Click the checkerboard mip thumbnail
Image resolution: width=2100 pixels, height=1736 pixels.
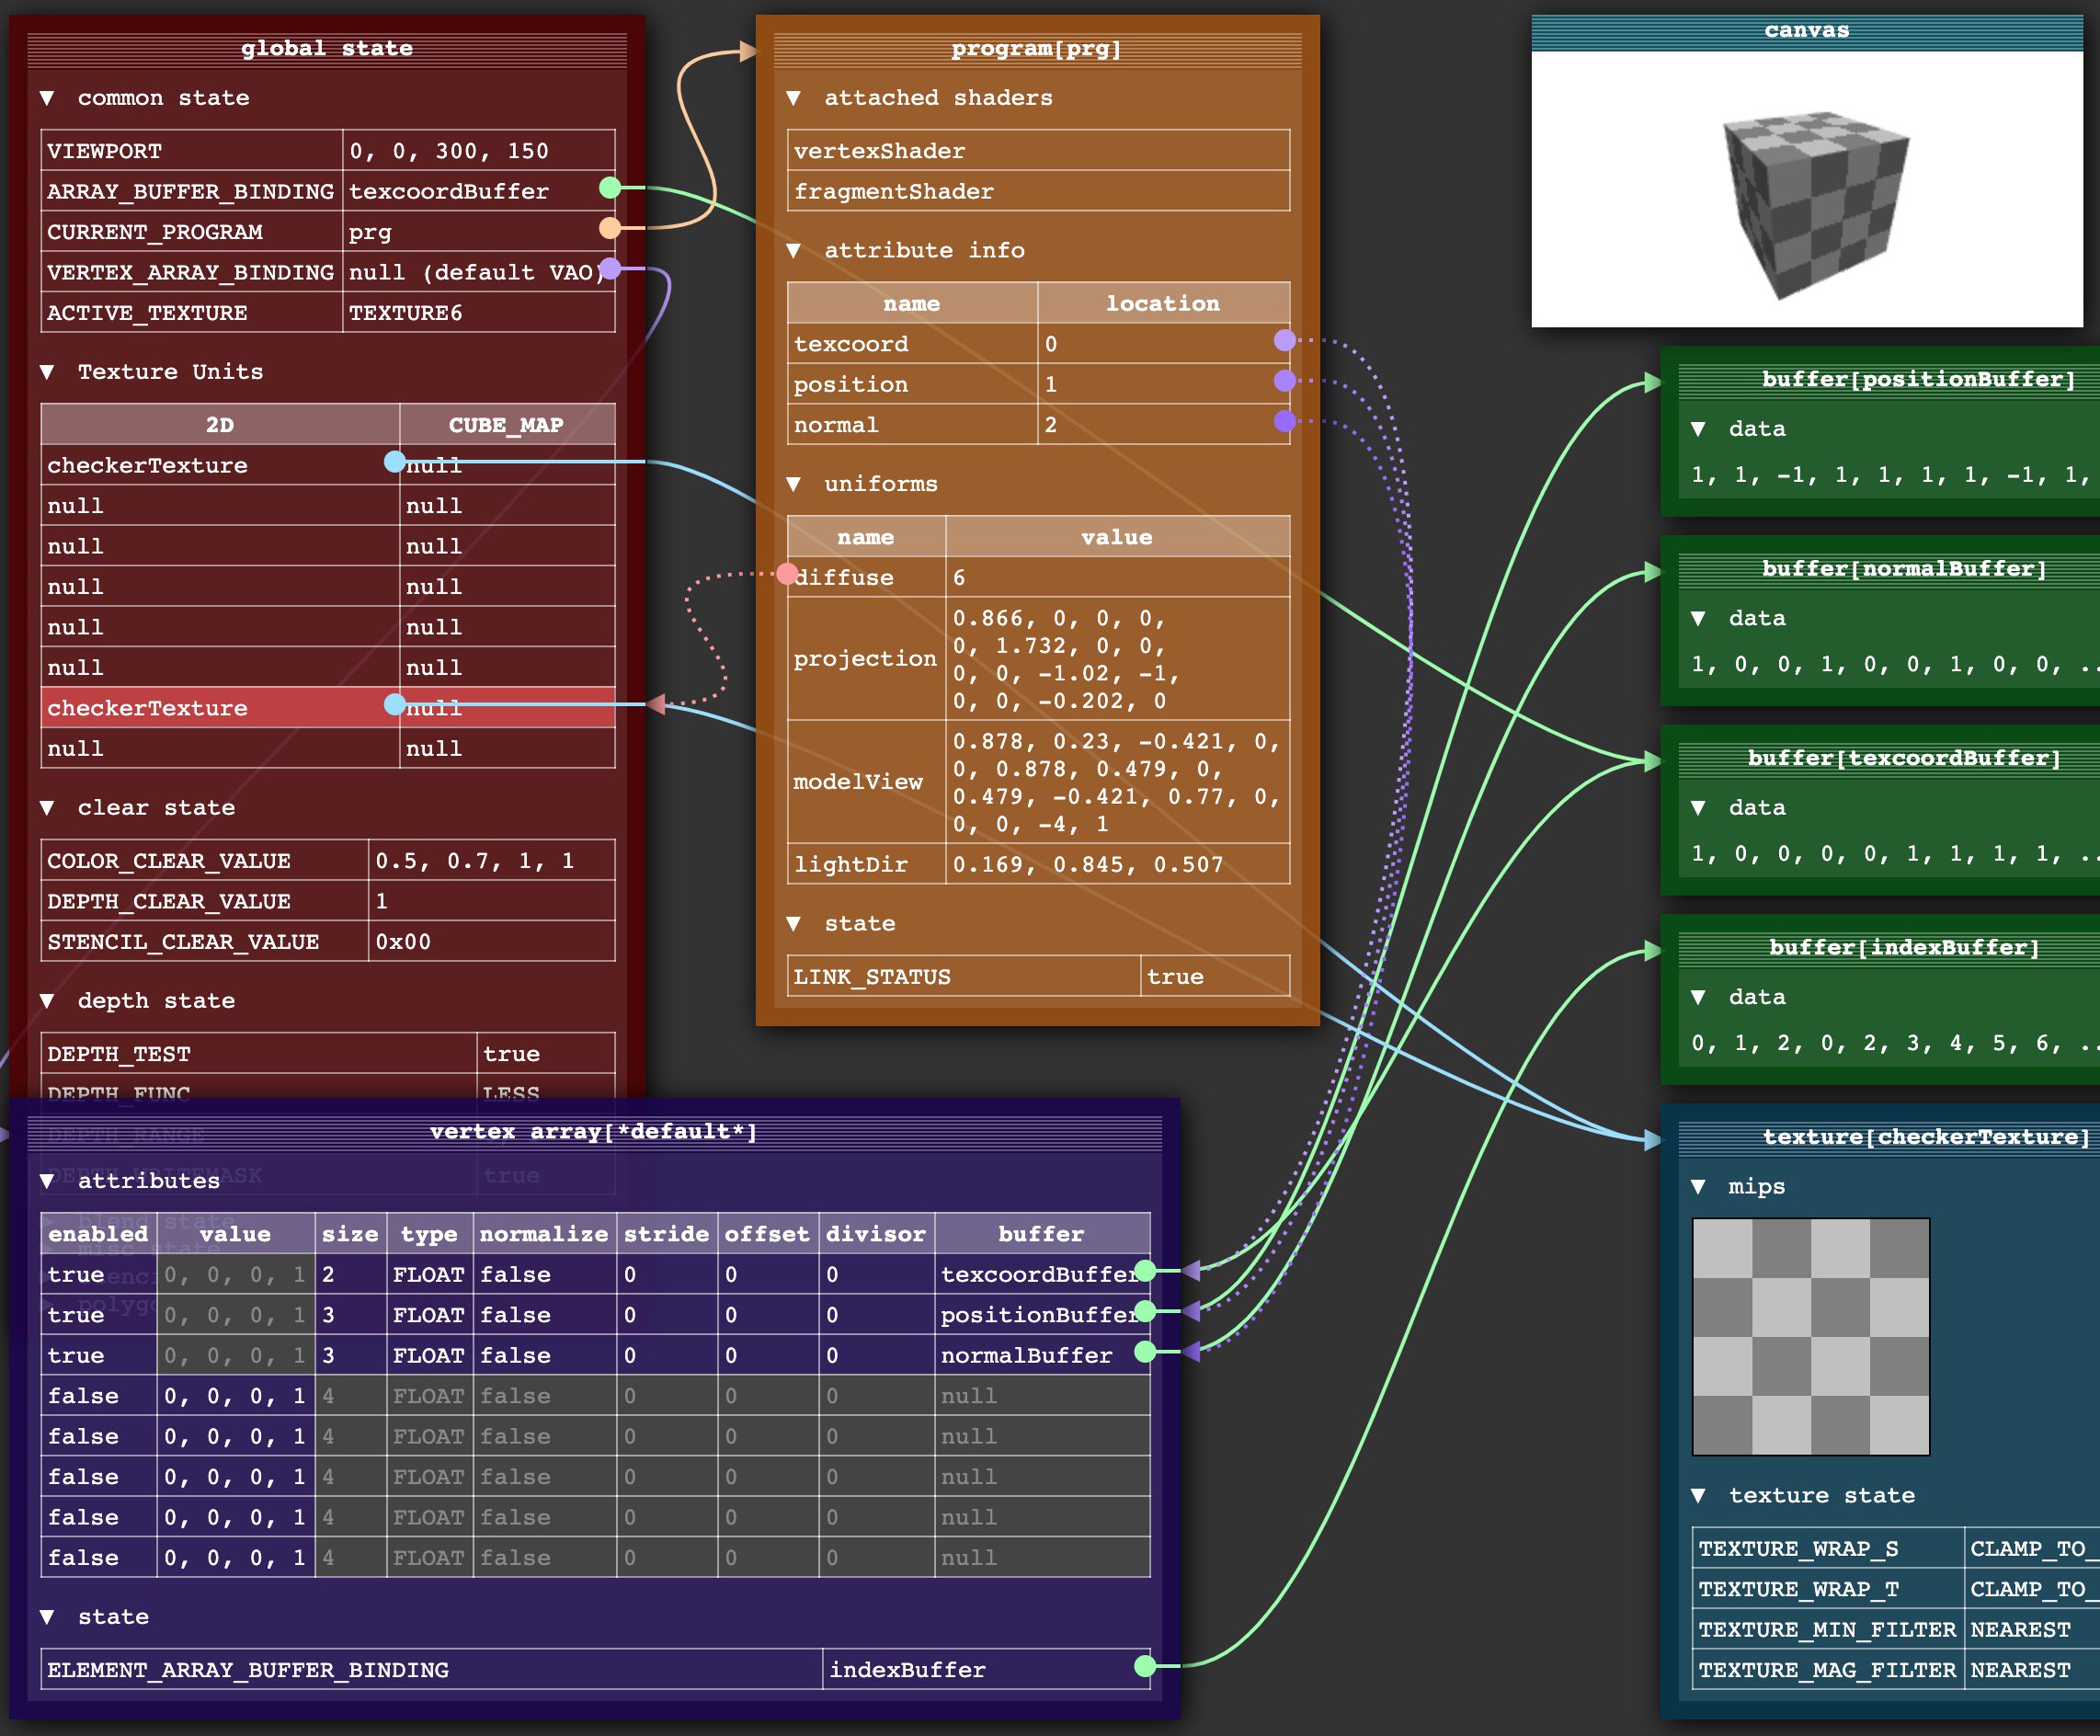[x=1811, y=1336]
